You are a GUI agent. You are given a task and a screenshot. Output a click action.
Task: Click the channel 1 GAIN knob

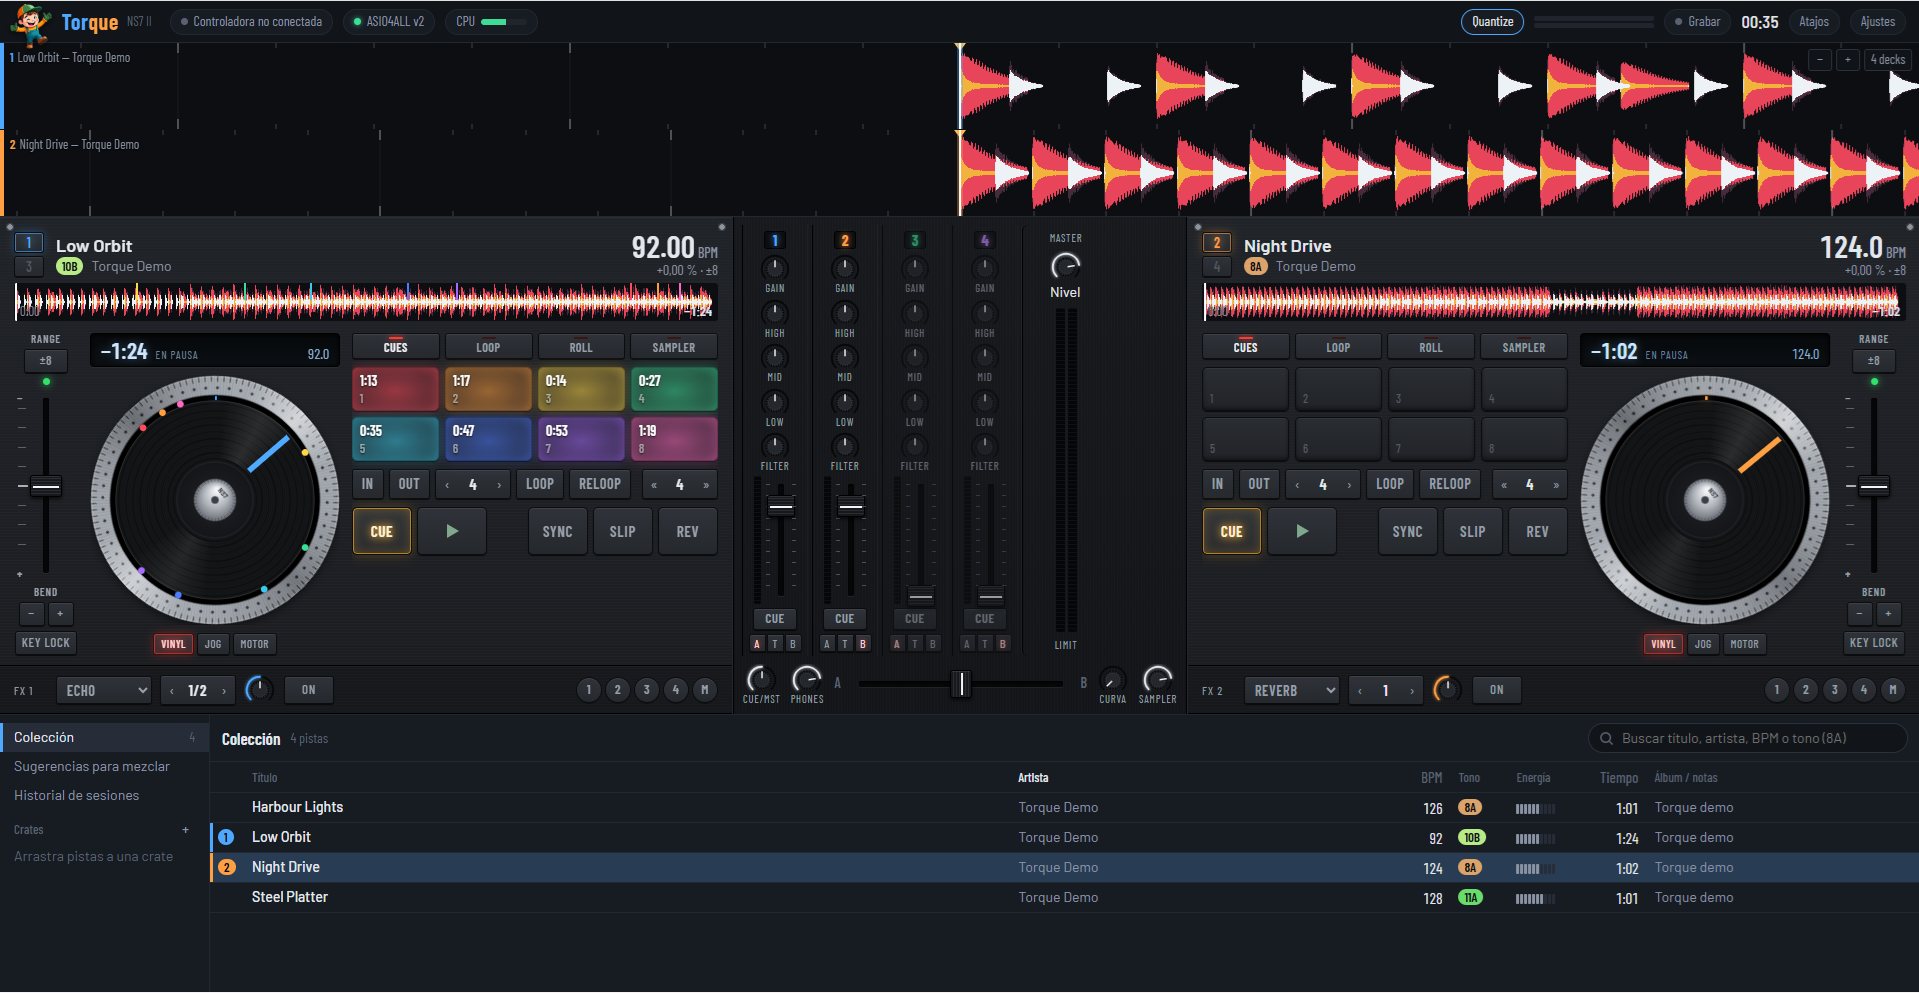click(775, 268)
